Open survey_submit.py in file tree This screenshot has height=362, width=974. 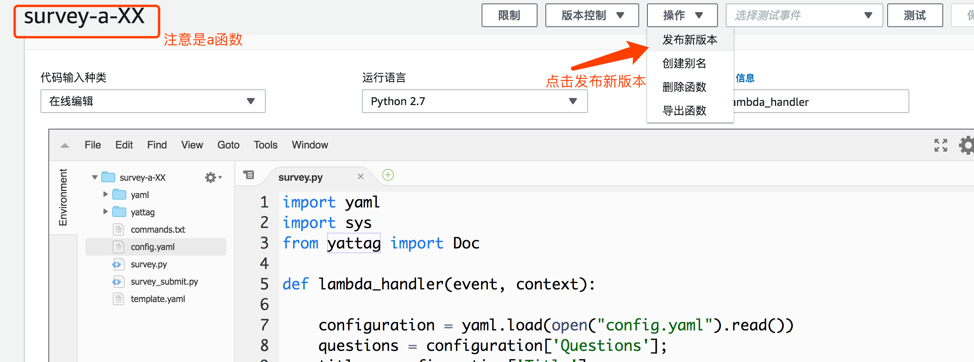click(x=164, y=281)
